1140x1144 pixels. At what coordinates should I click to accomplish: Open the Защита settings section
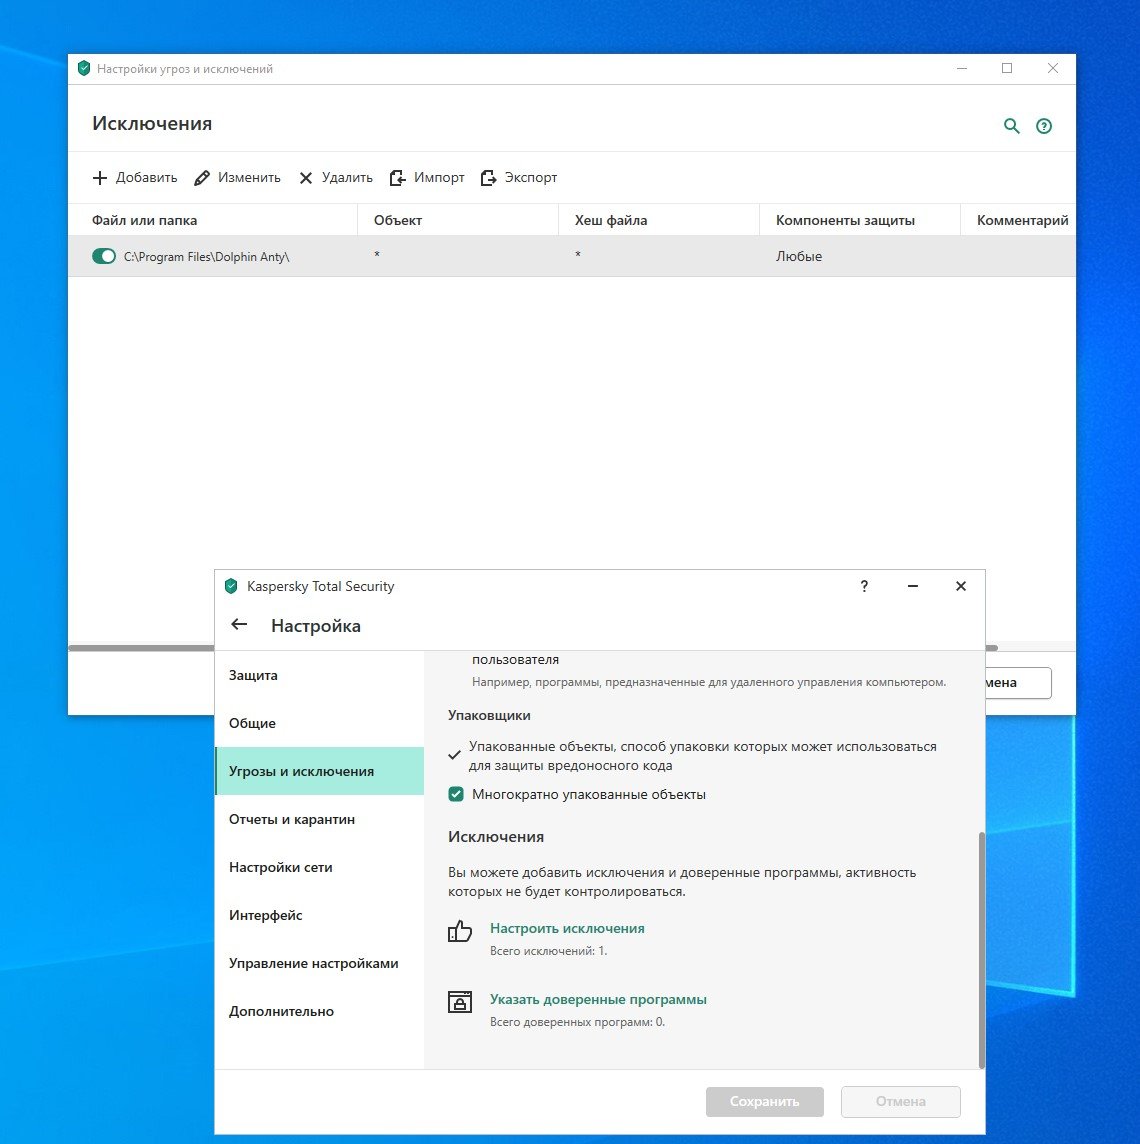(x=319, y=675)
